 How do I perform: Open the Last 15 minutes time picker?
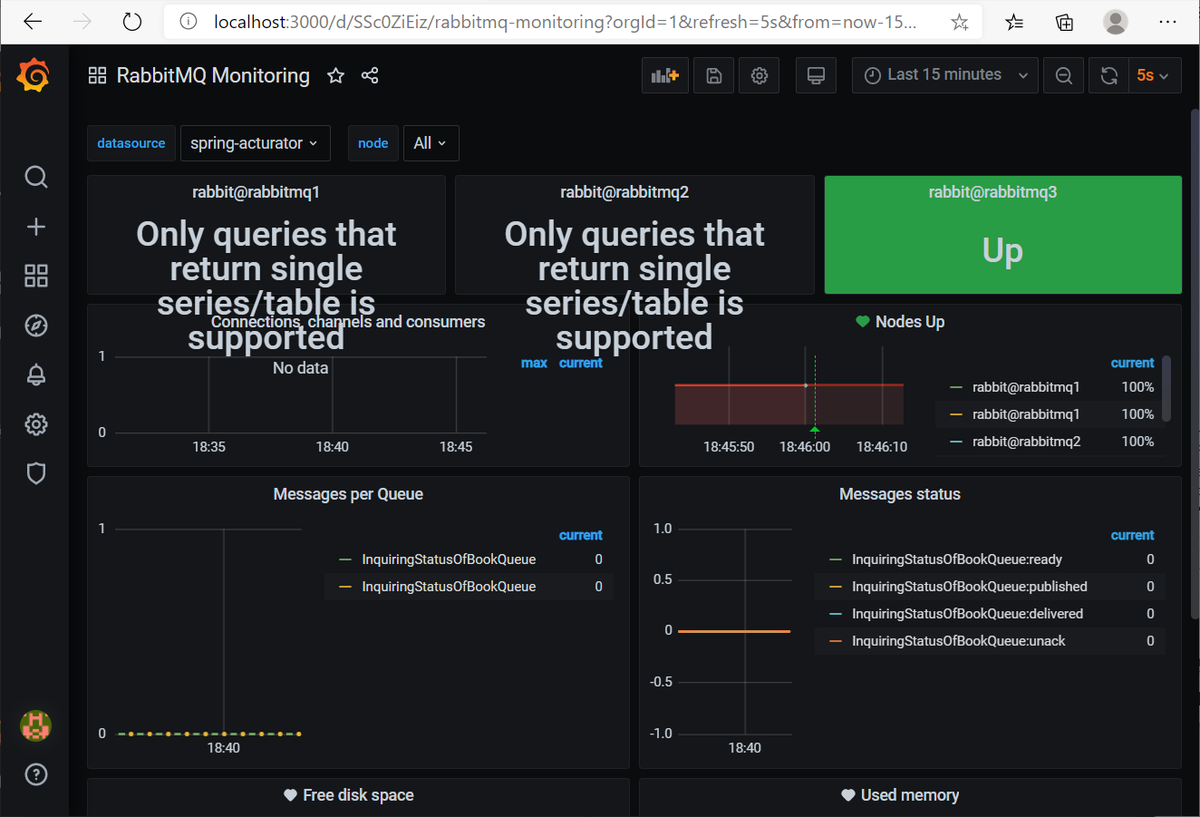coord(946,75)
